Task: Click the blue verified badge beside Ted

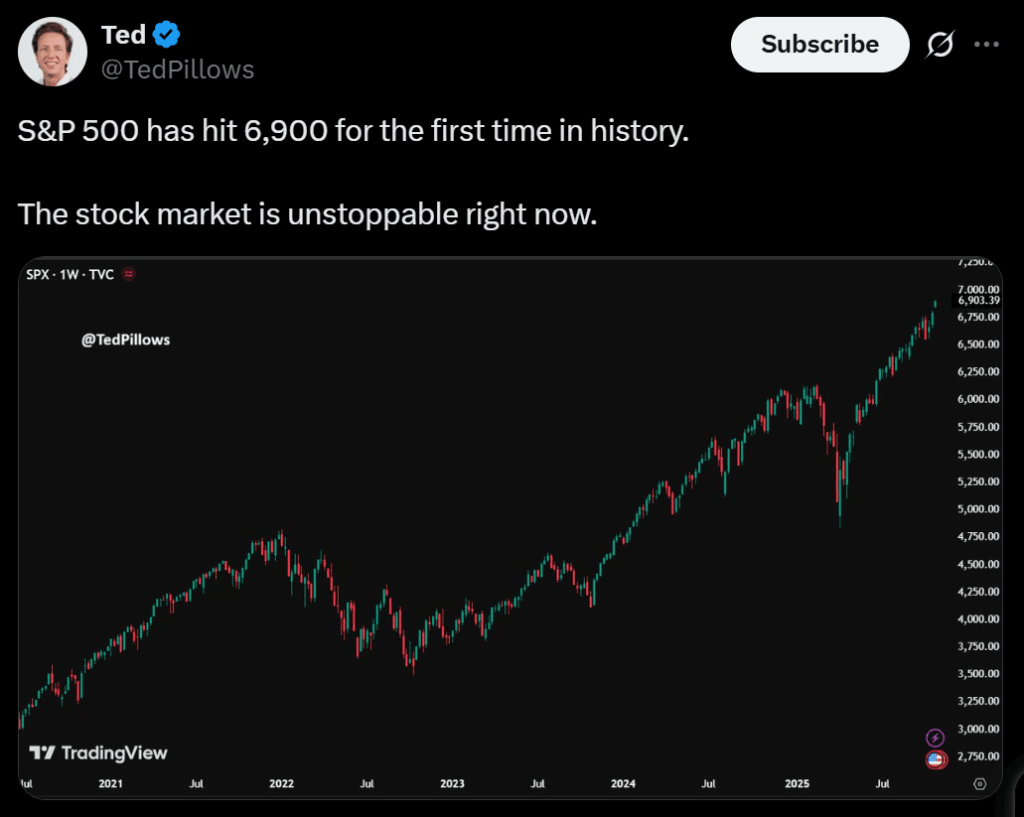Action: click(x=166, y=36)
